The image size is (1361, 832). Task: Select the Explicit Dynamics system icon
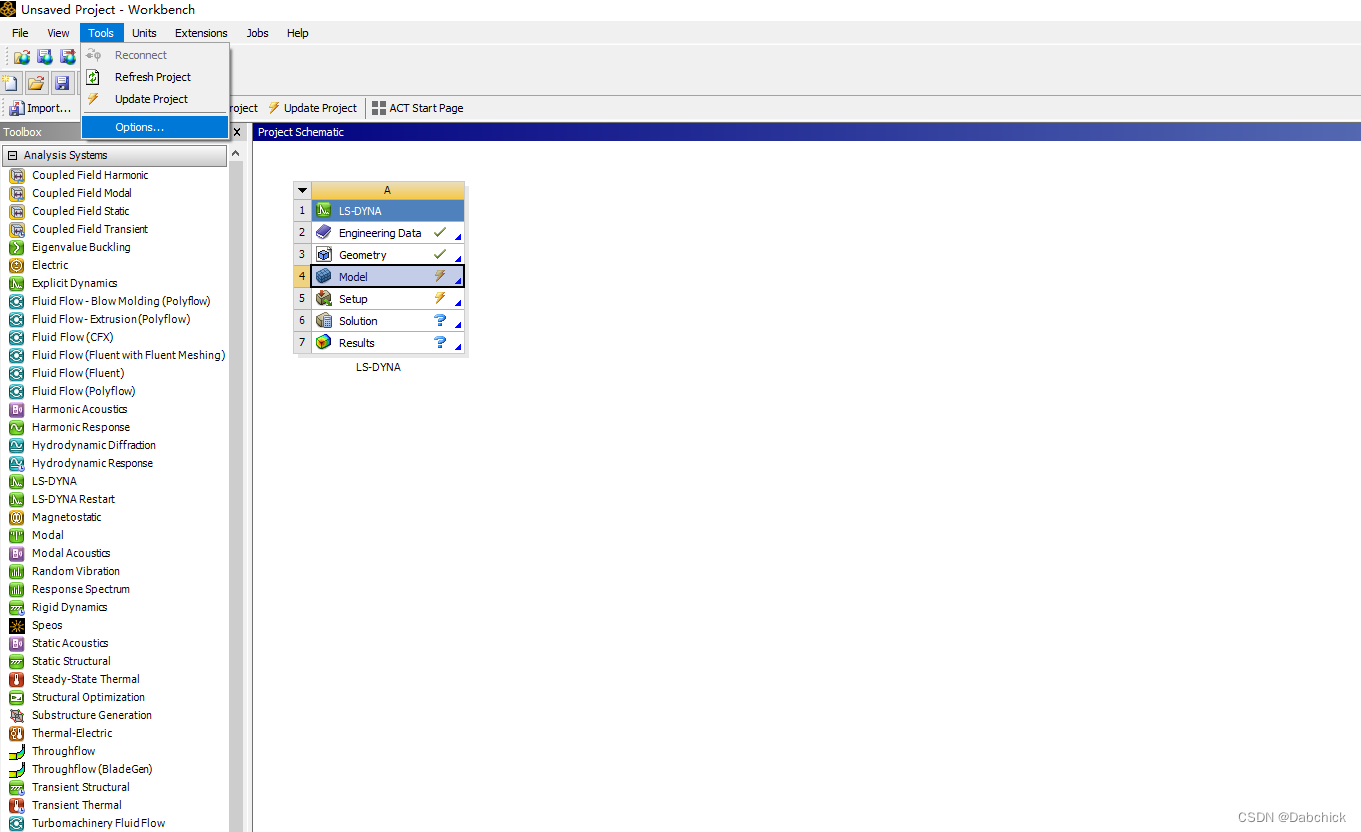(18, 283)
